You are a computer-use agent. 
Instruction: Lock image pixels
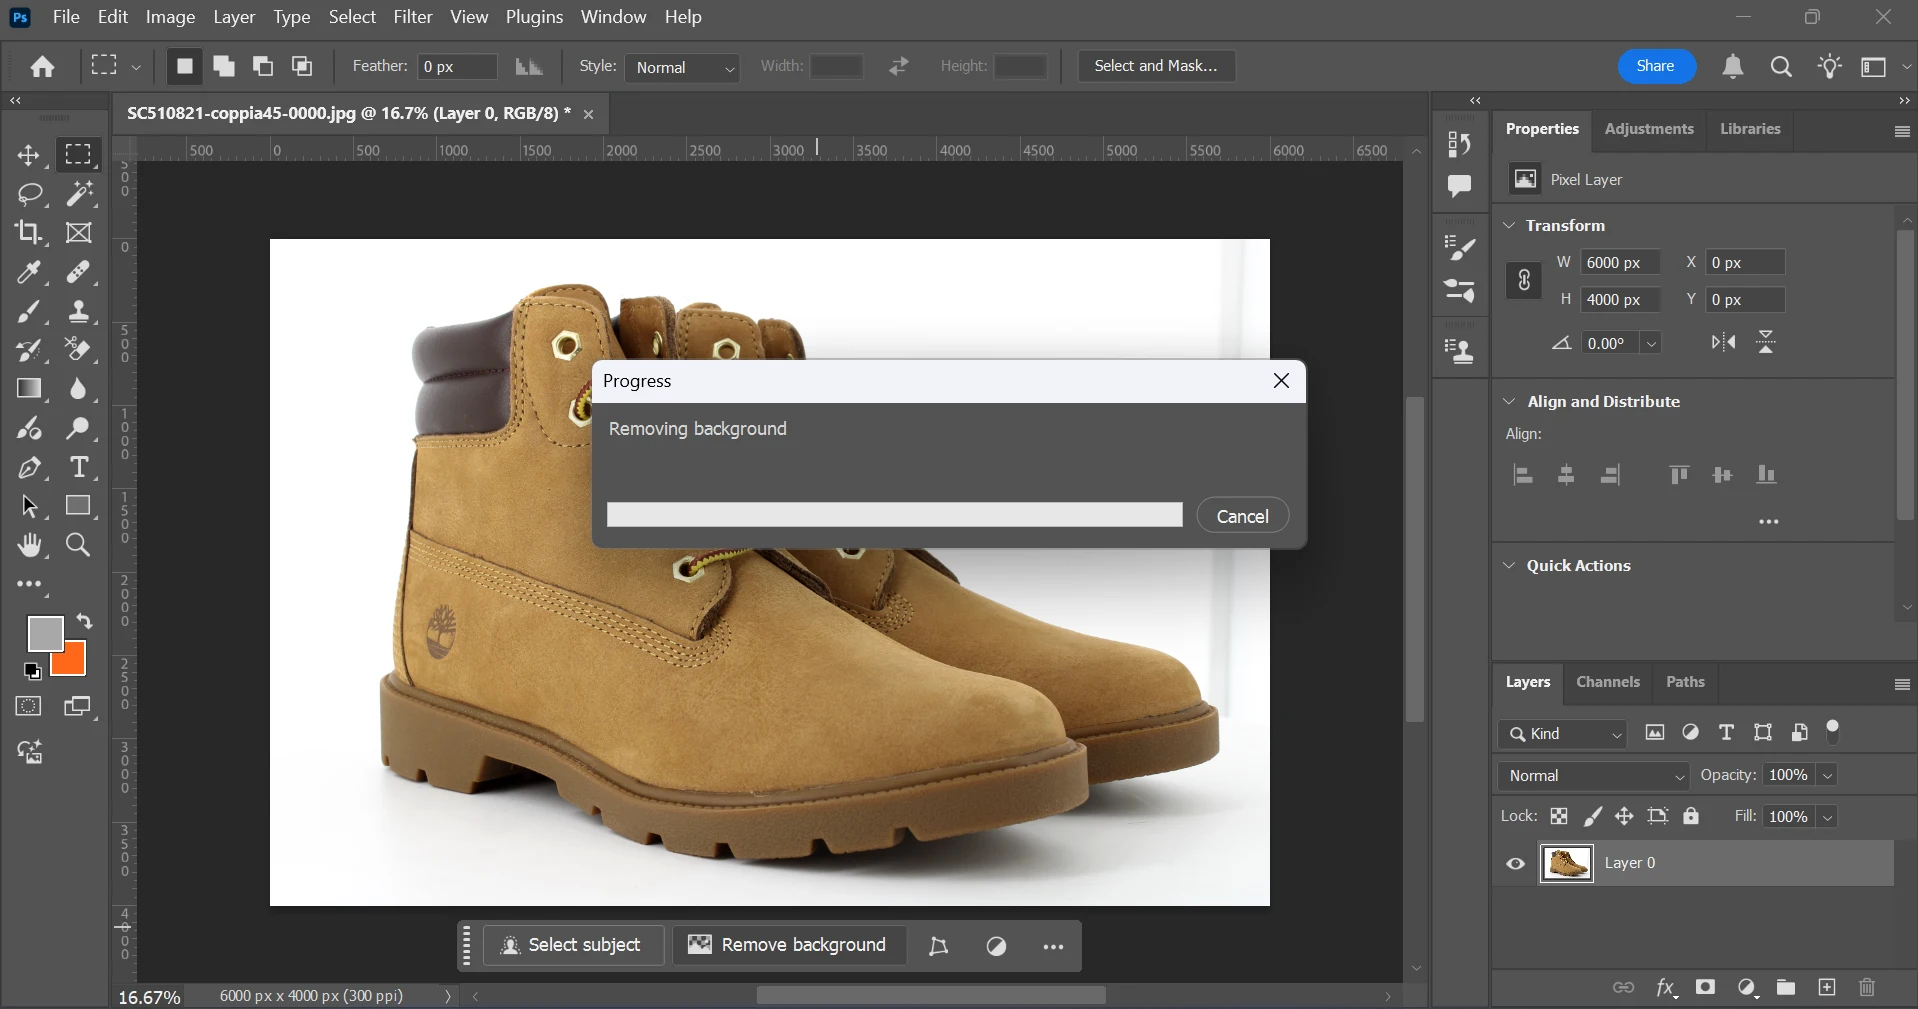tap(1592, 816)
